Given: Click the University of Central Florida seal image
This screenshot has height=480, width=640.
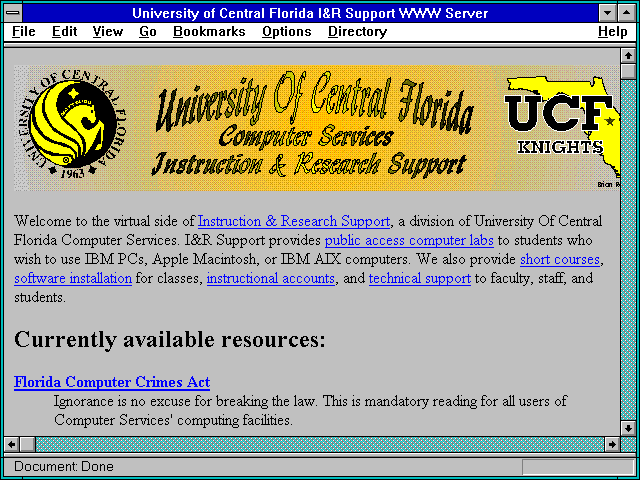Looking at the screenshot, I should pyautogui.click(x=73, y=124).
